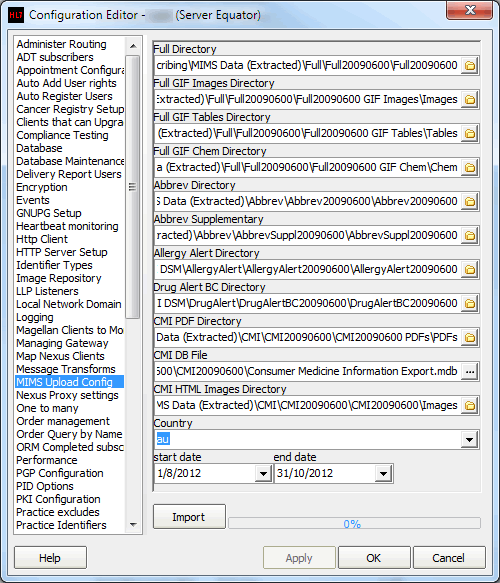Open the start date picker arrow
This screenshot has height=583, width=500.
point(264,474)
